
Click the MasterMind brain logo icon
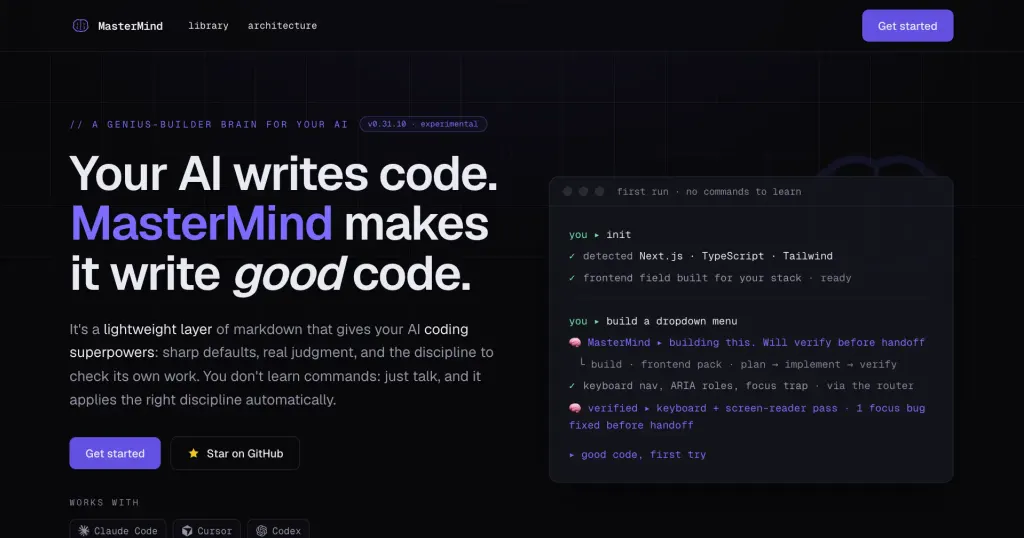[80, 25]
